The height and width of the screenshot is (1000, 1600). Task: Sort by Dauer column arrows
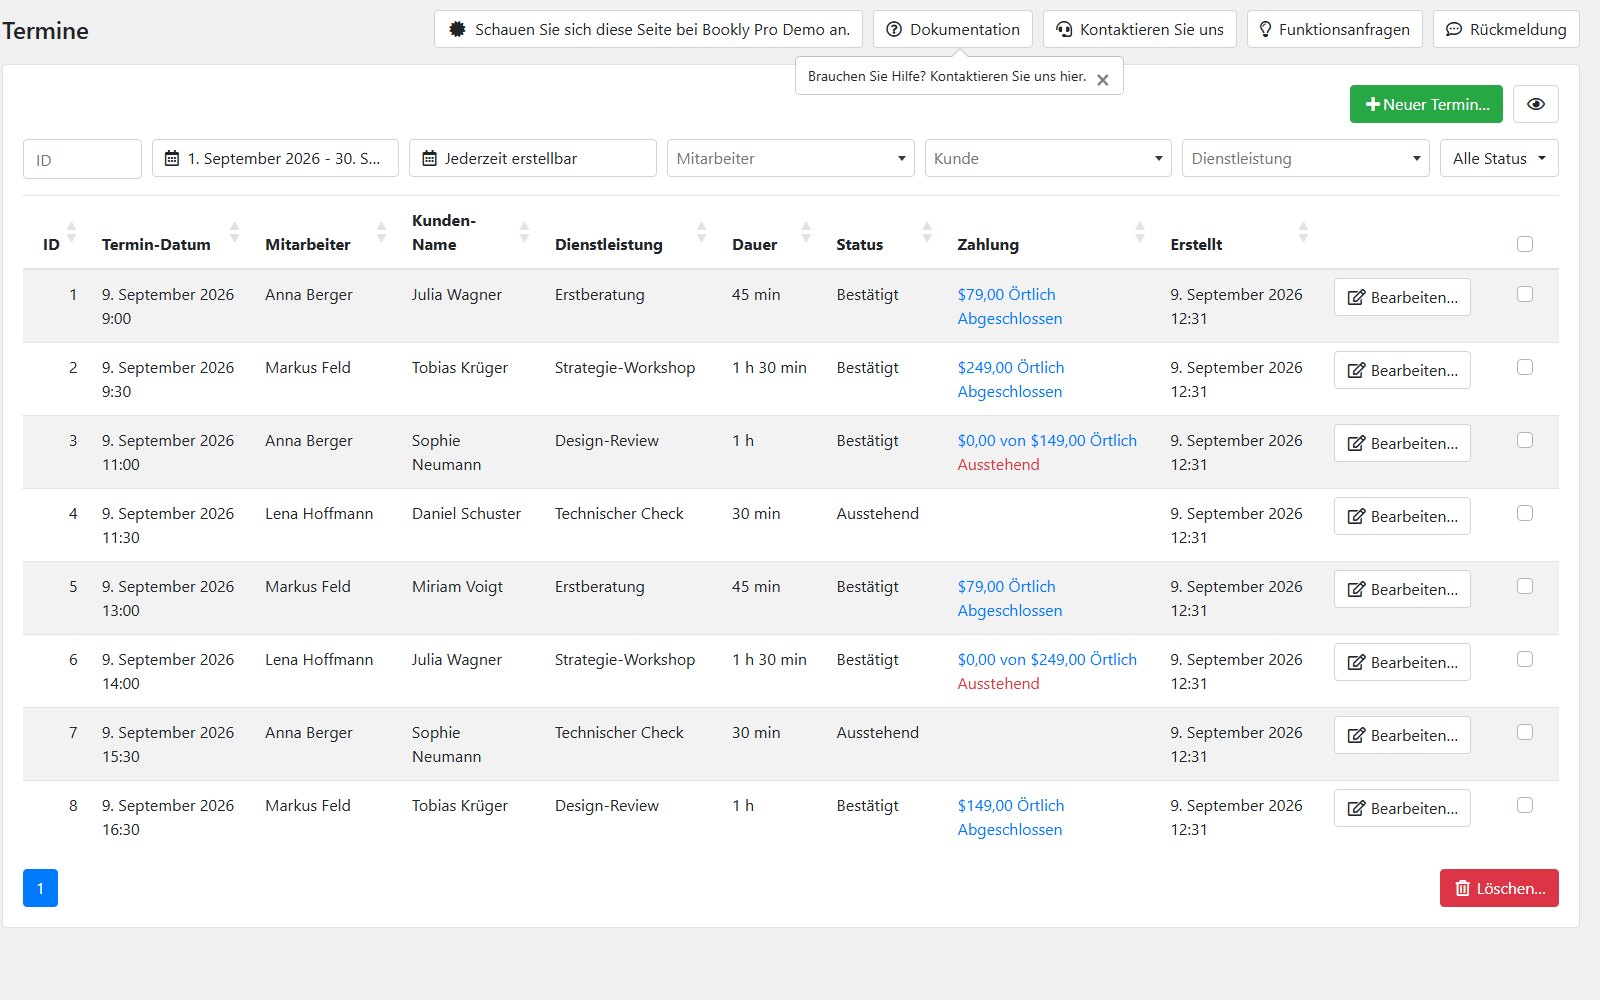click(806, 232)
